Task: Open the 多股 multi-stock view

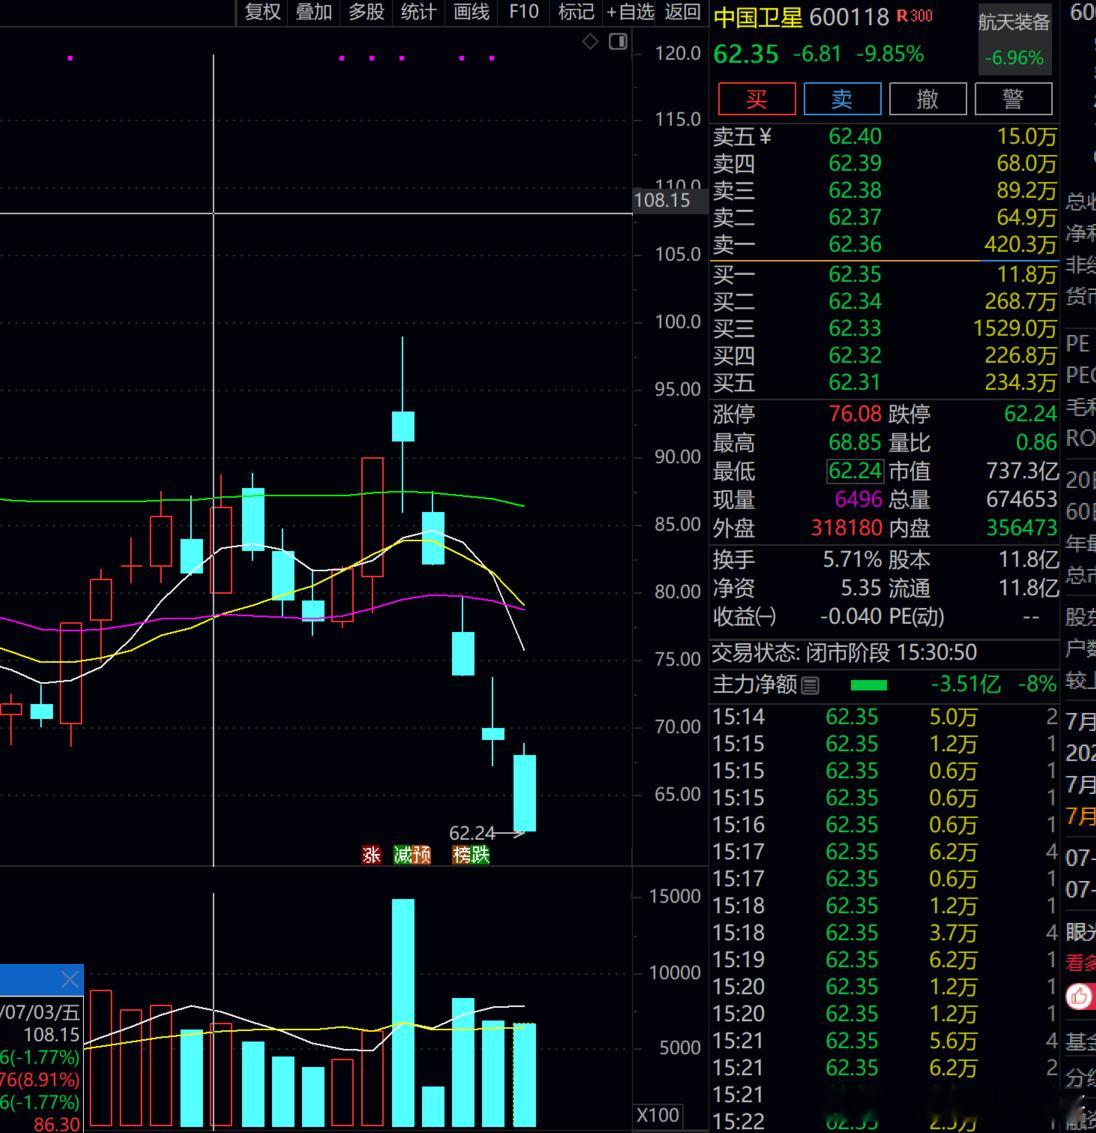Action: point(366,12)
